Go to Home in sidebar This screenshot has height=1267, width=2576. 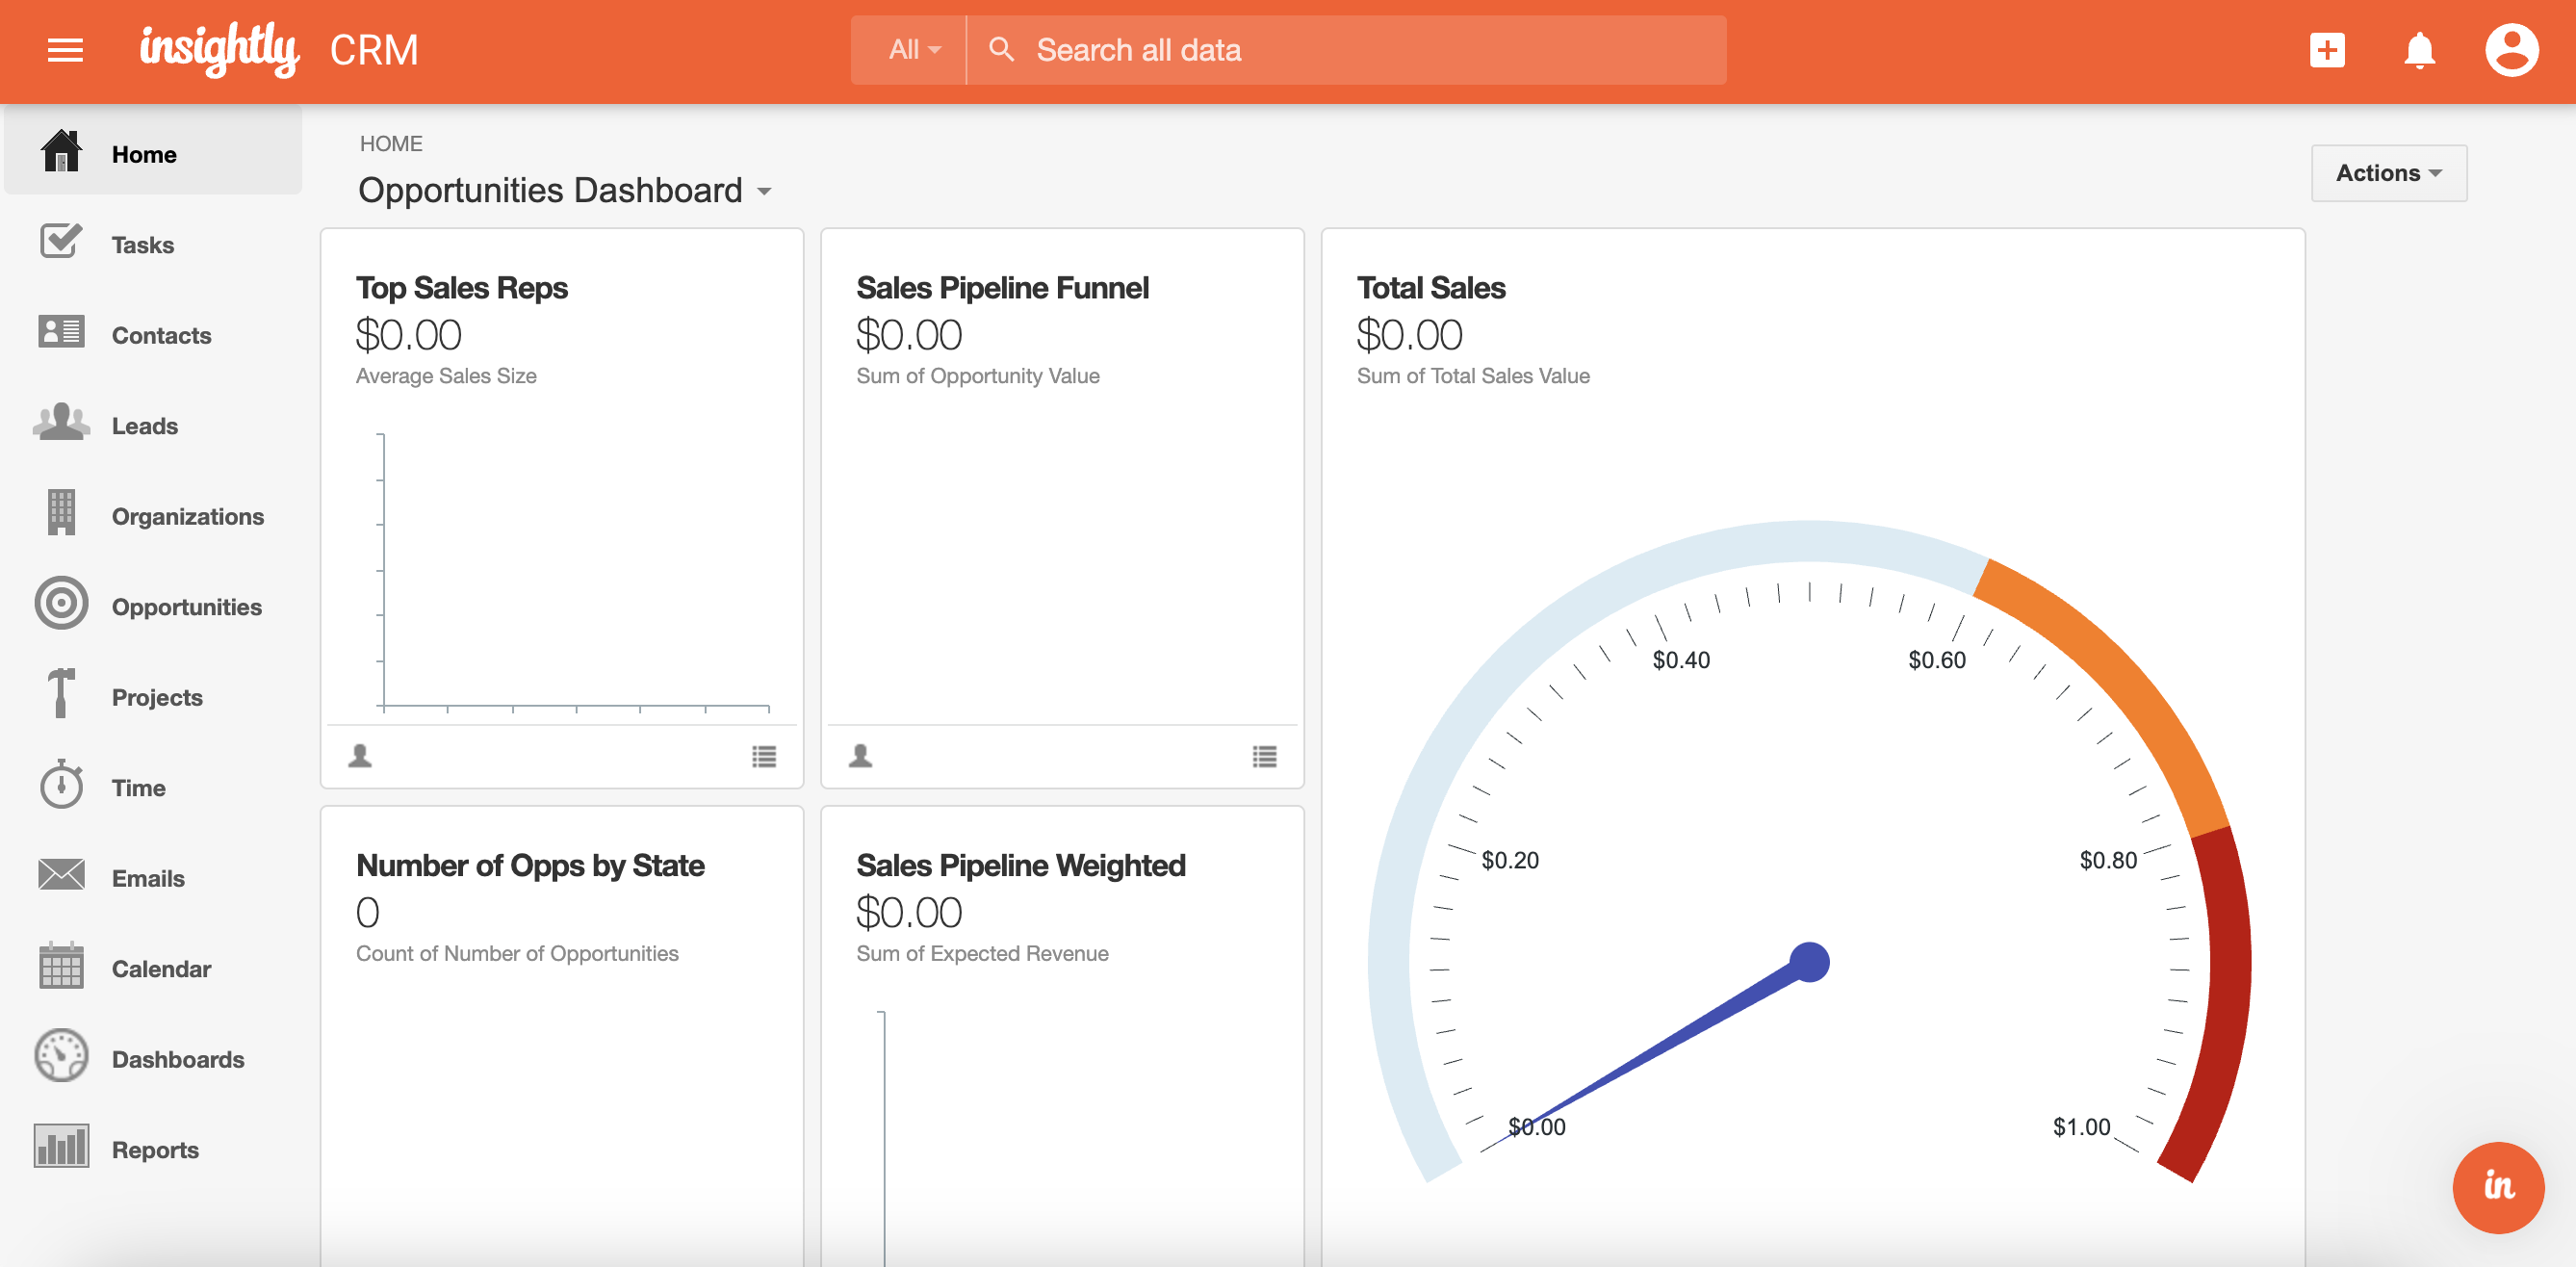tap(153, 153)
